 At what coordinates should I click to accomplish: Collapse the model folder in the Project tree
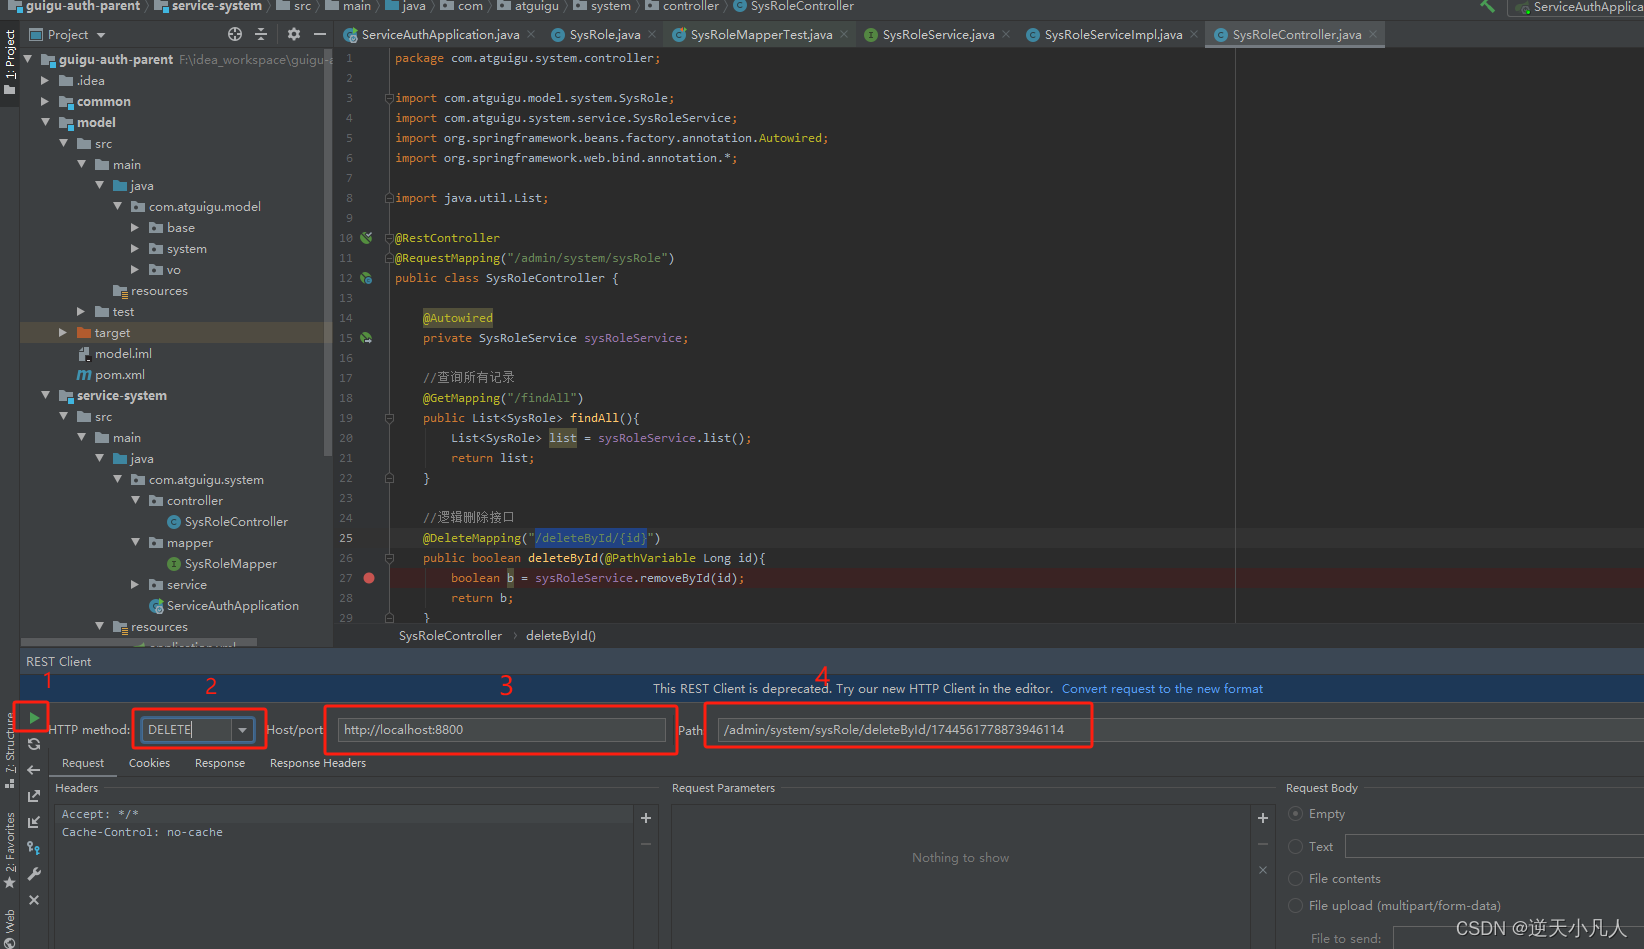coord(46,122)
